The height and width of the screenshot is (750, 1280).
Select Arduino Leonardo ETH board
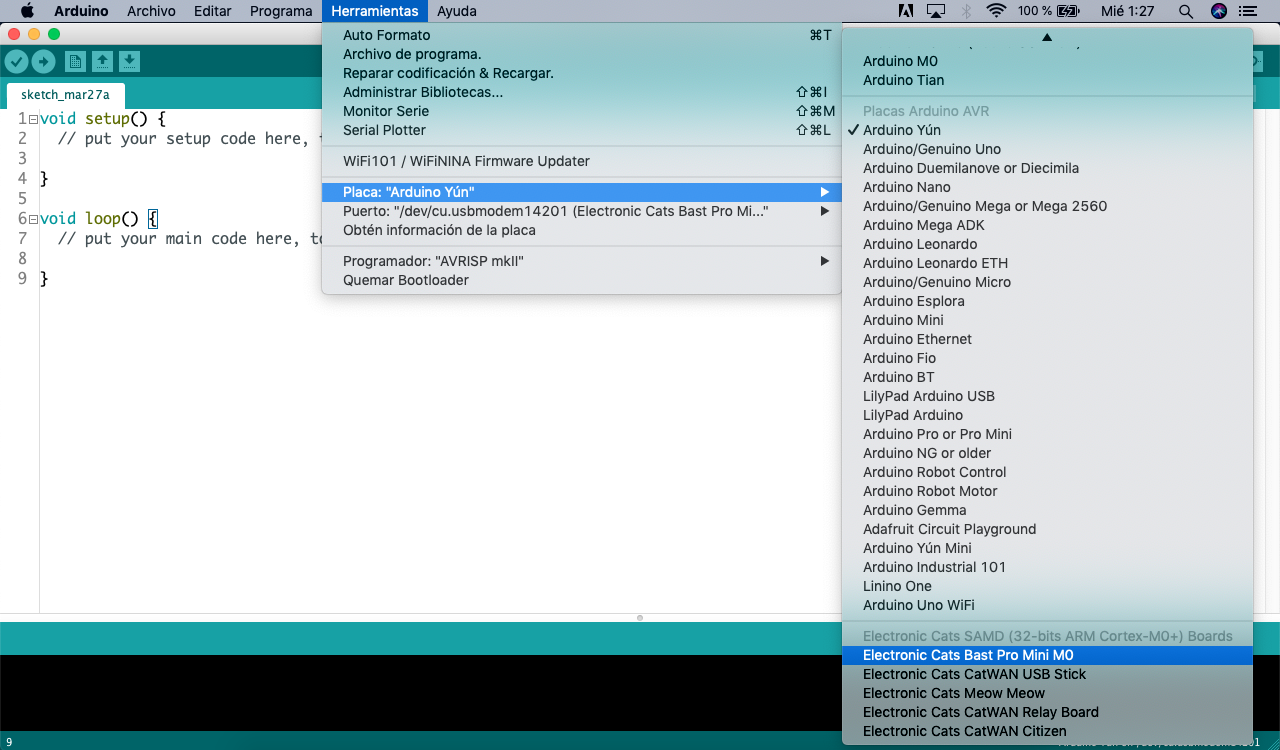pos(1047,263)
